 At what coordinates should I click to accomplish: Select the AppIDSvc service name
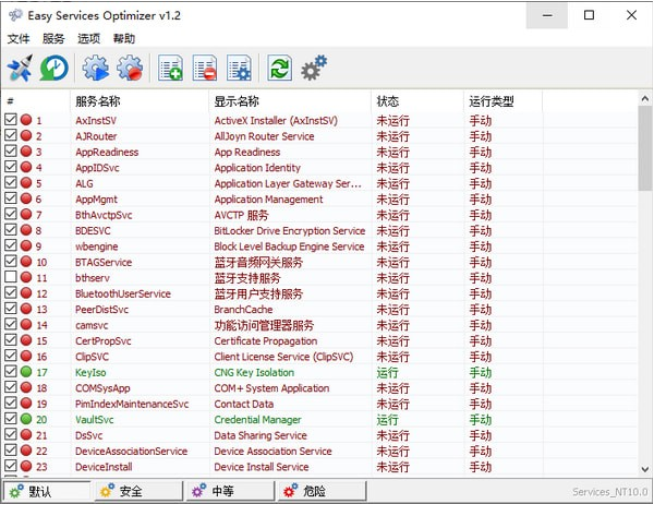(x=97, y=168)
